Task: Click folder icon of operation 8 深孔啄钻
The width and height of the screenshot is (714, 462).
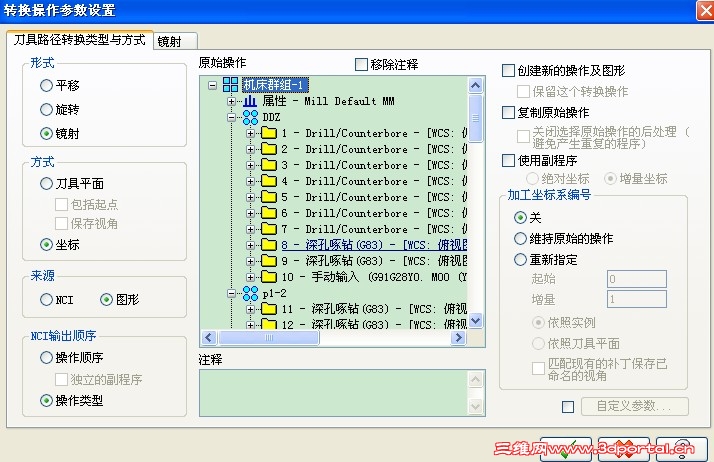Action: [269, 245]
